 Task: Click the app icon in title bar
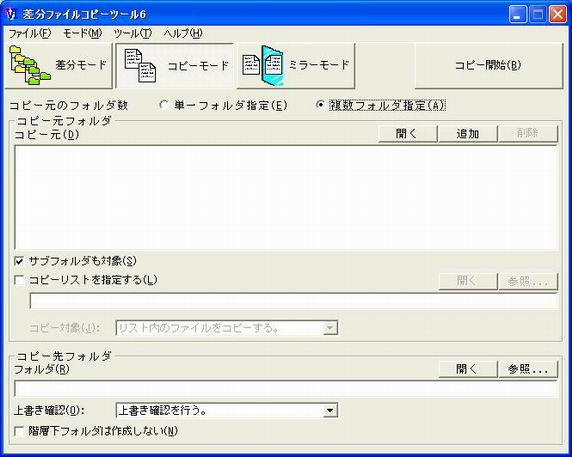pos(11,15)
